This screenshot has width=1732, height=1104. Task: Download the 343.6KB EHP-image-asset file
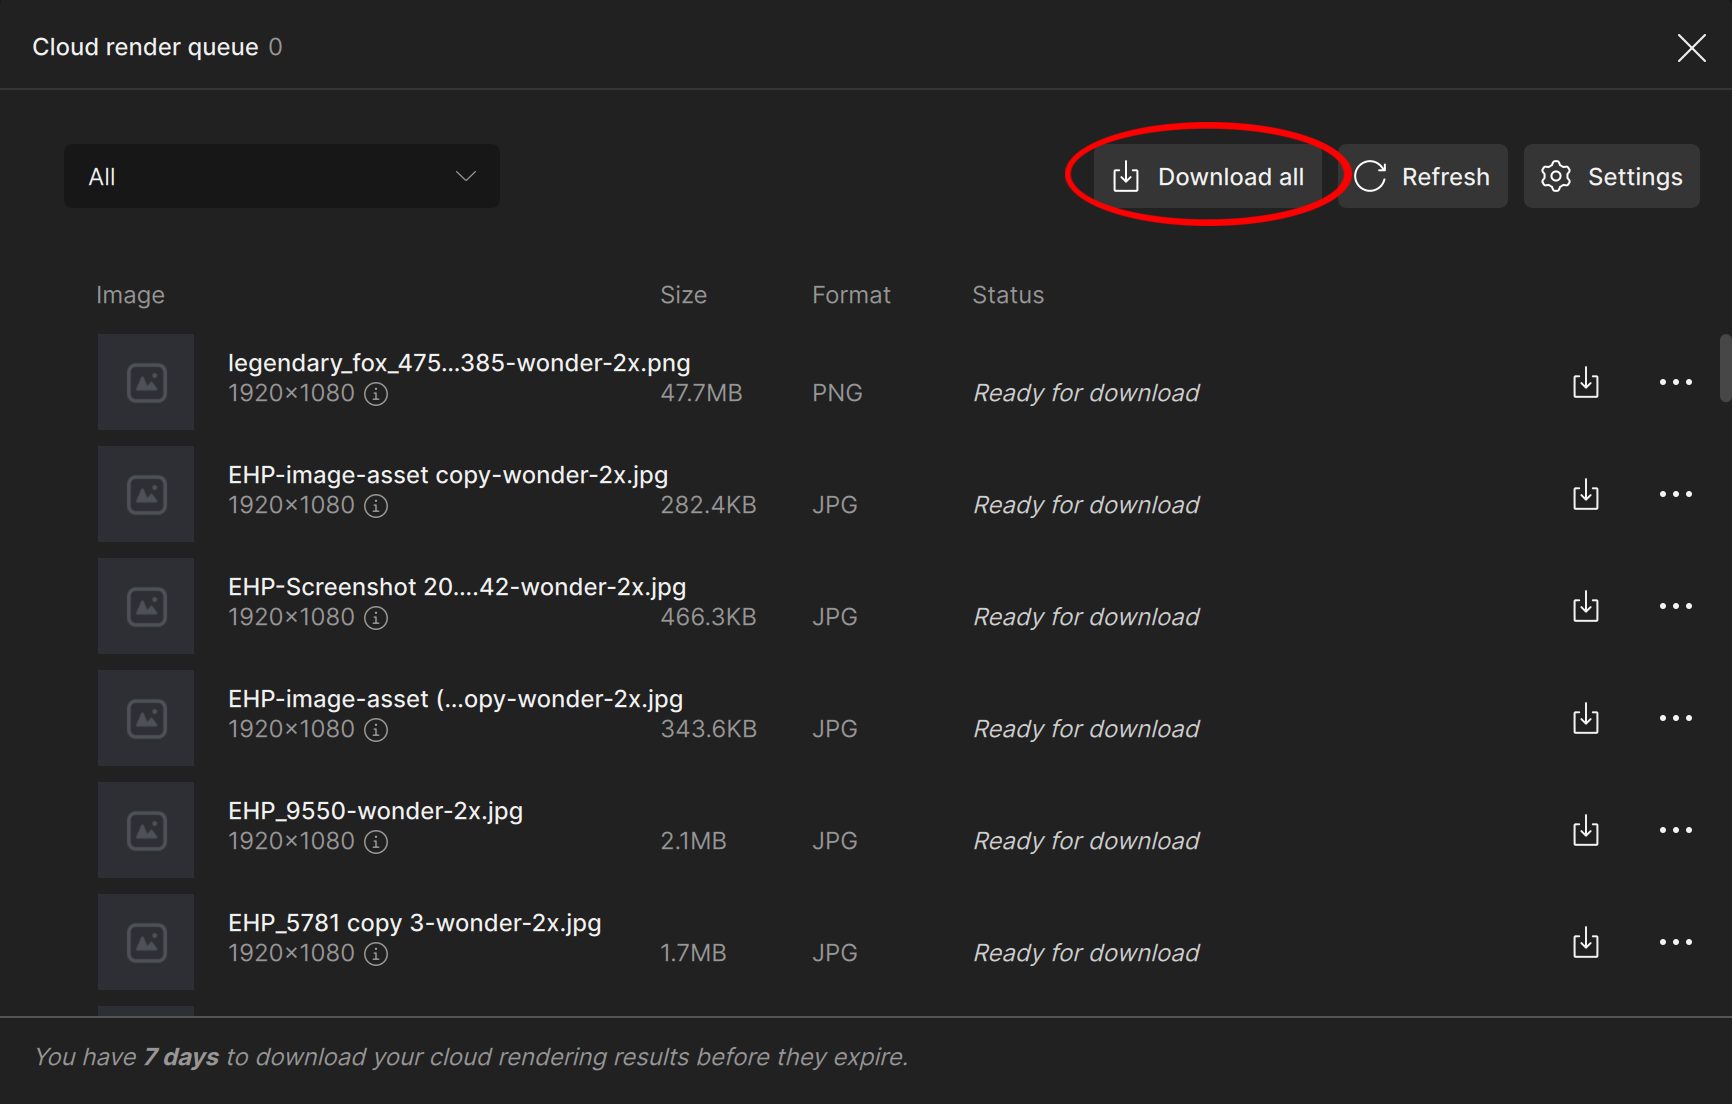click(1586, 718)
